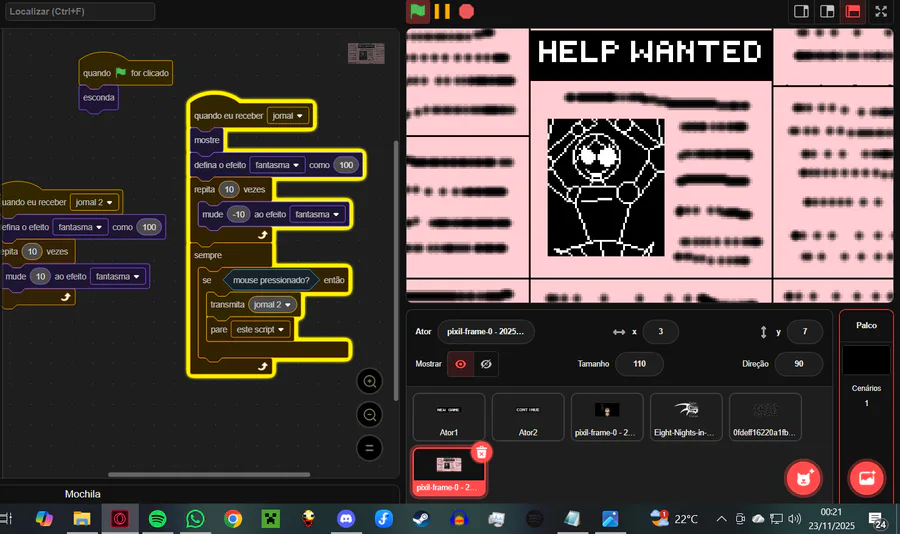Open the add sprite cat button
The image size is (900, 534).
(804, 478)
